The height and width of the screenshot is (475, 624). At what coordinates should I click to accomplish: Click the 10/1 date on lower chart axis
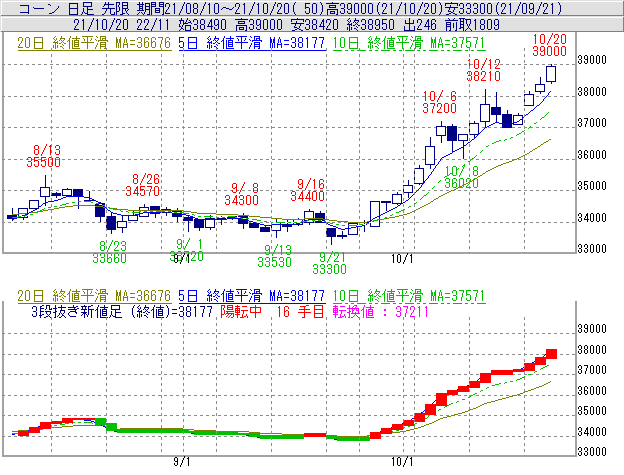coord(402,461)
